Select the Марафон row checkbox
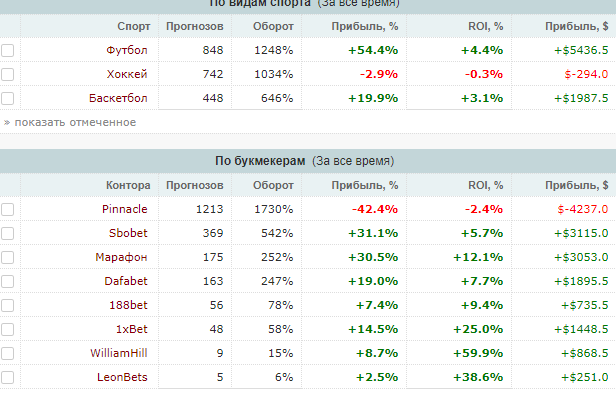The image size is (616, 399). (x=7, y=258)
